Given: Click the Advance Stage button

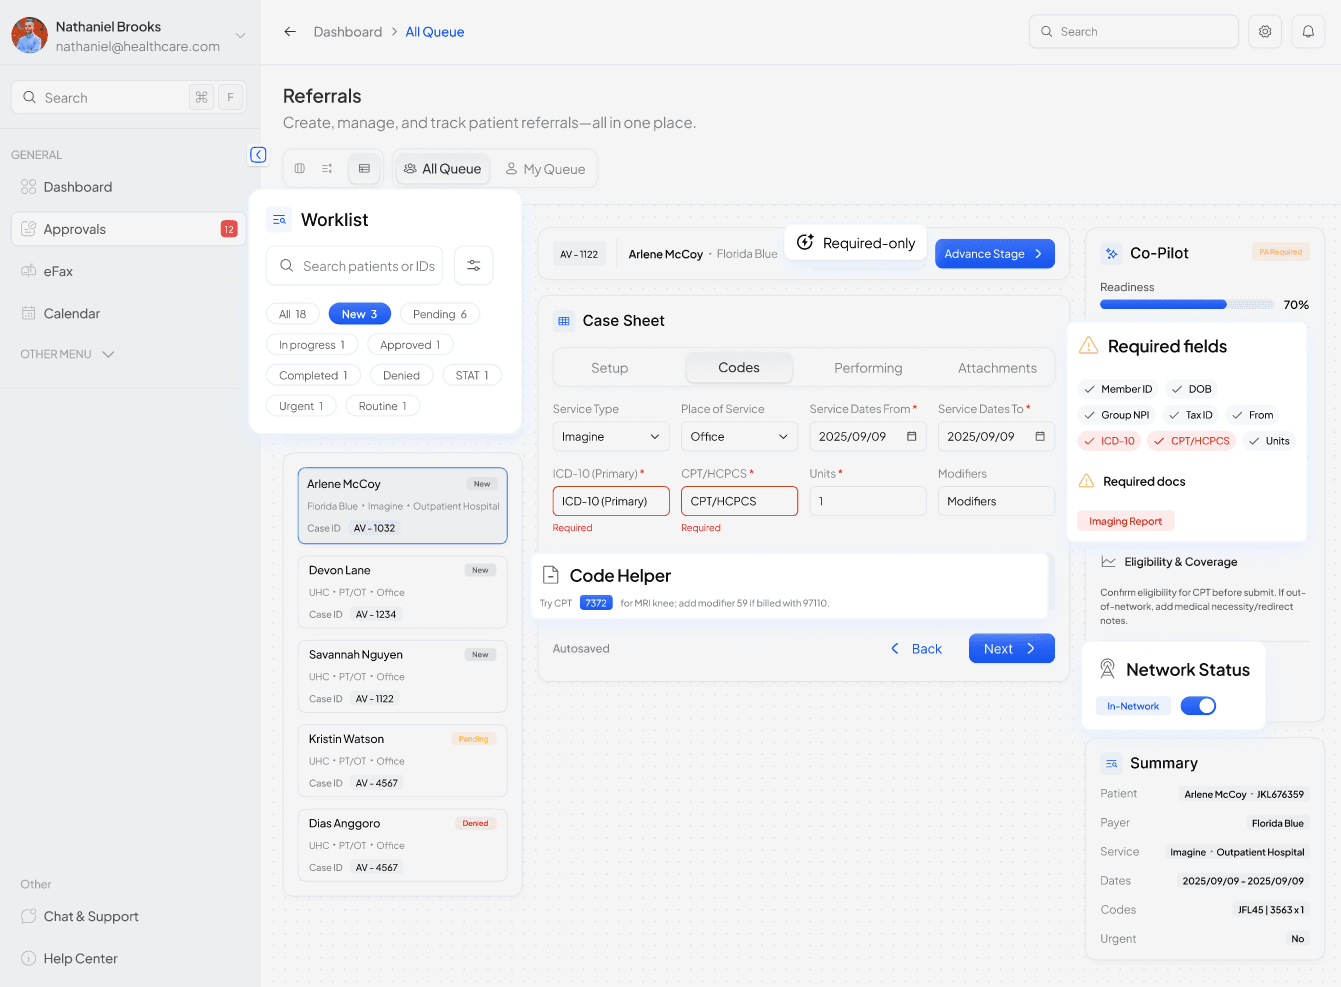Looking at the screenshot, I should (994, 254).
